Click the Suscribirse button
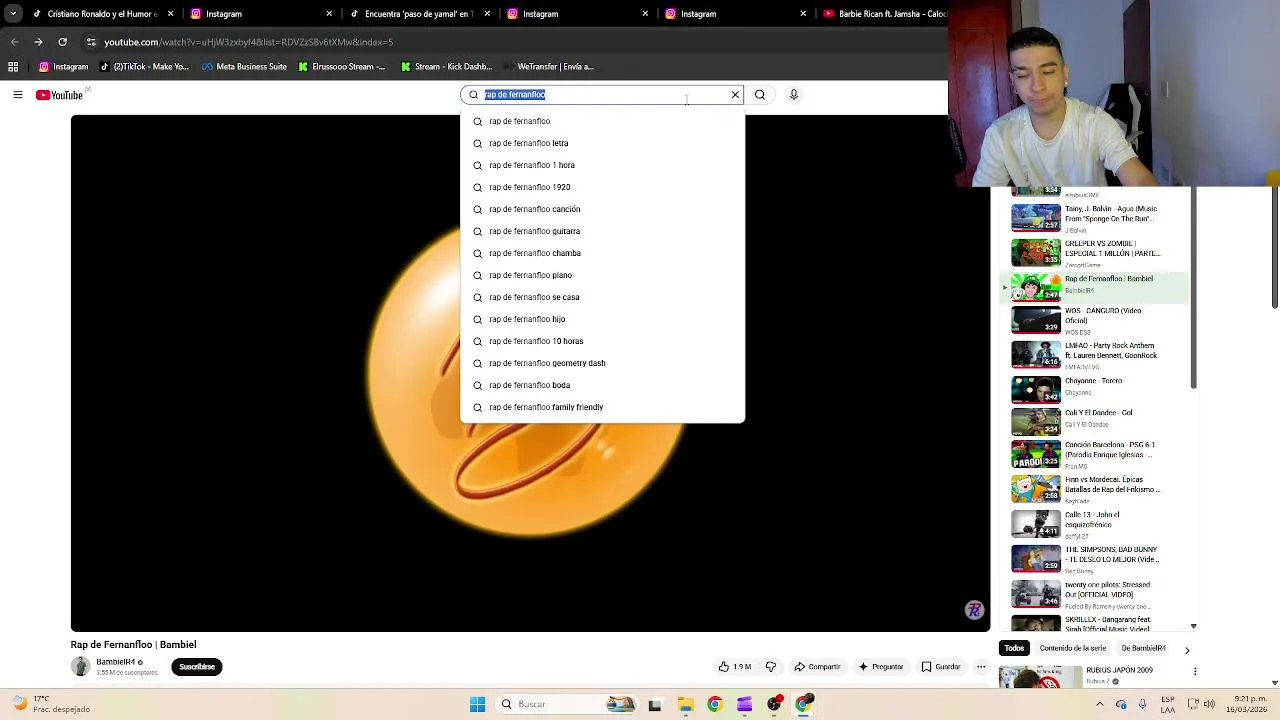This screenshot has height=720, width=1280. (196, 667)
